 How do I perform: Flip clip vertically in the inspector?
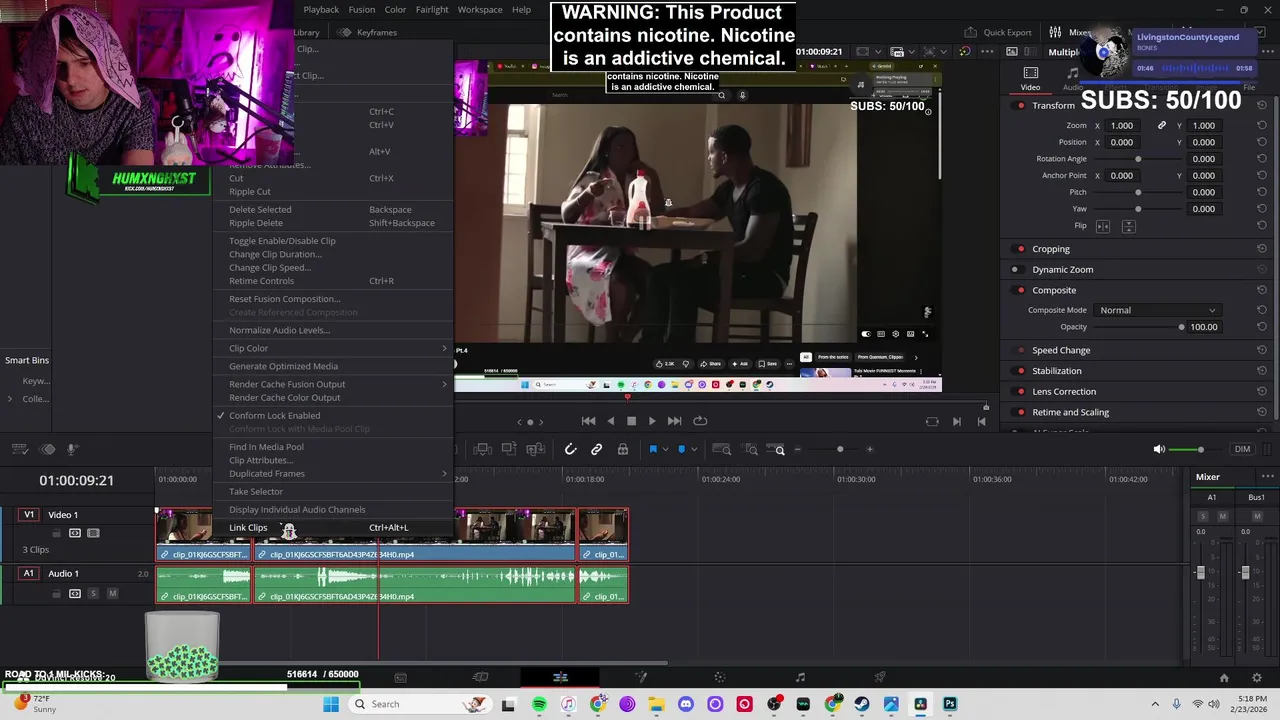1128,227
